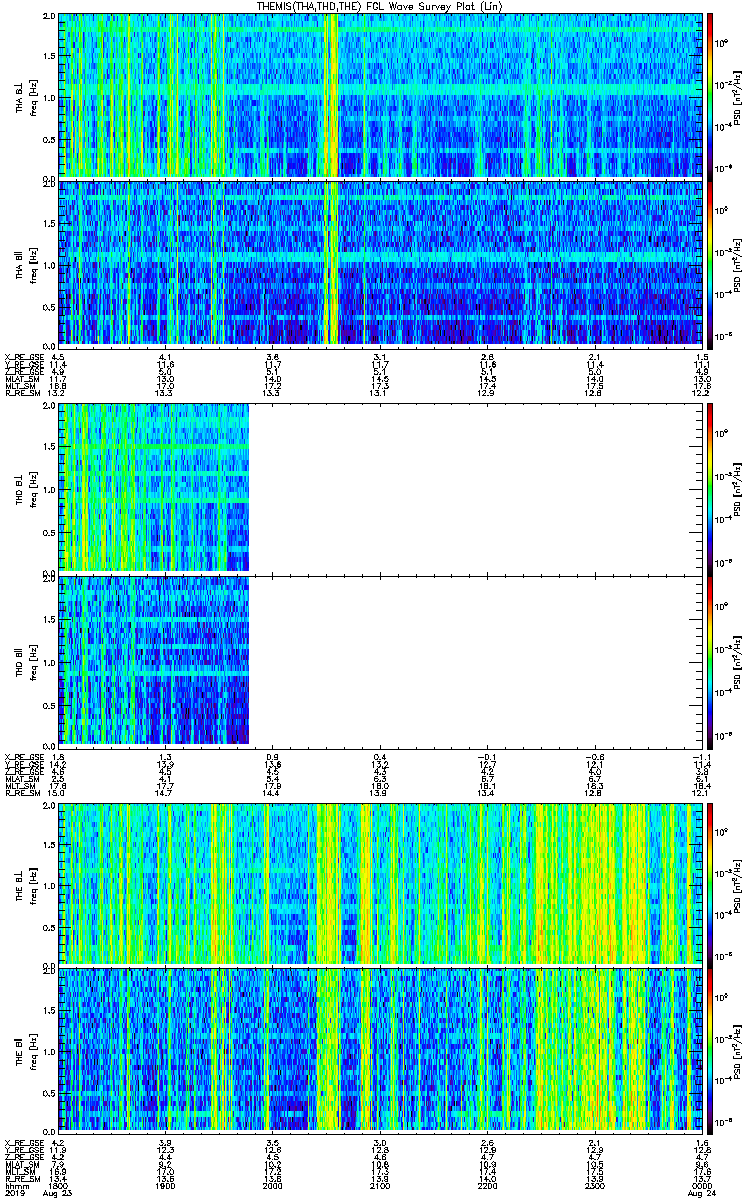Click the 0000 time tick label at bottom
Screen dimensions: 750x1200
coord(701,1185)
